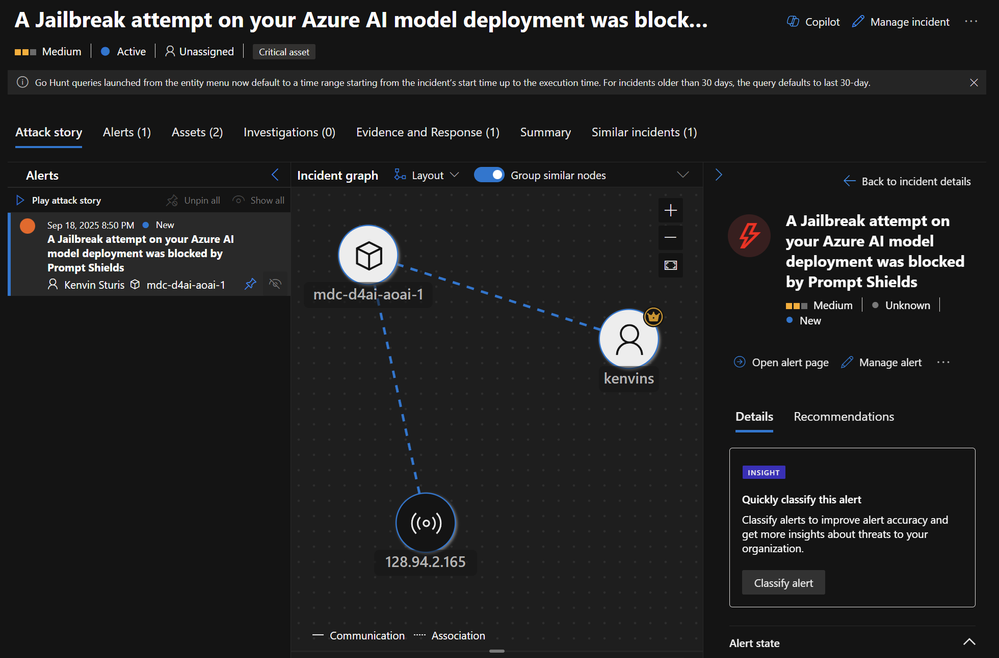This screenshot has width=999, height=658.
Task: Click the zoom in plus icon
Action: pos(670,210)
